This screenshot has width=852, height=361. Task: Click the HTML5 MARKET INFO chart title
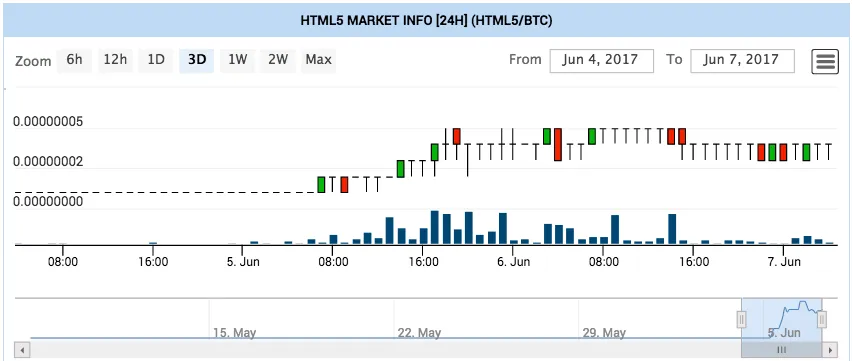(x=427, y=21)
